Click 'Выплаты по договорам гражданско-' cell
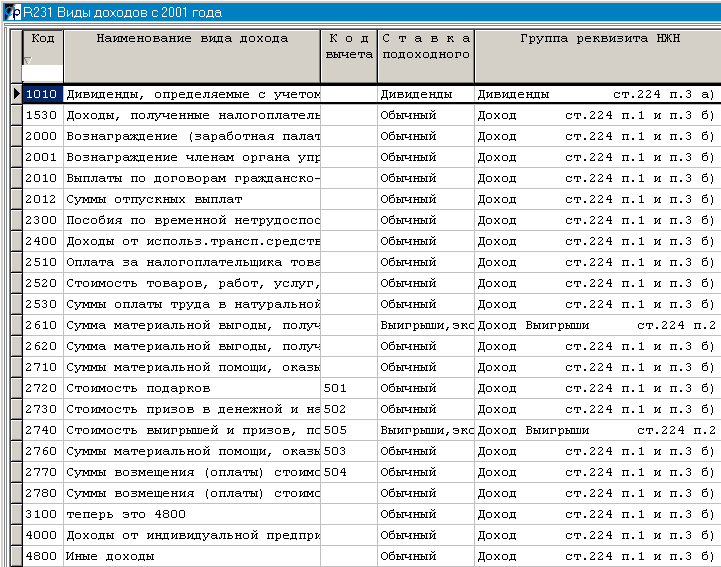This screenshot has width=721, height=567. tap(192, 178)
